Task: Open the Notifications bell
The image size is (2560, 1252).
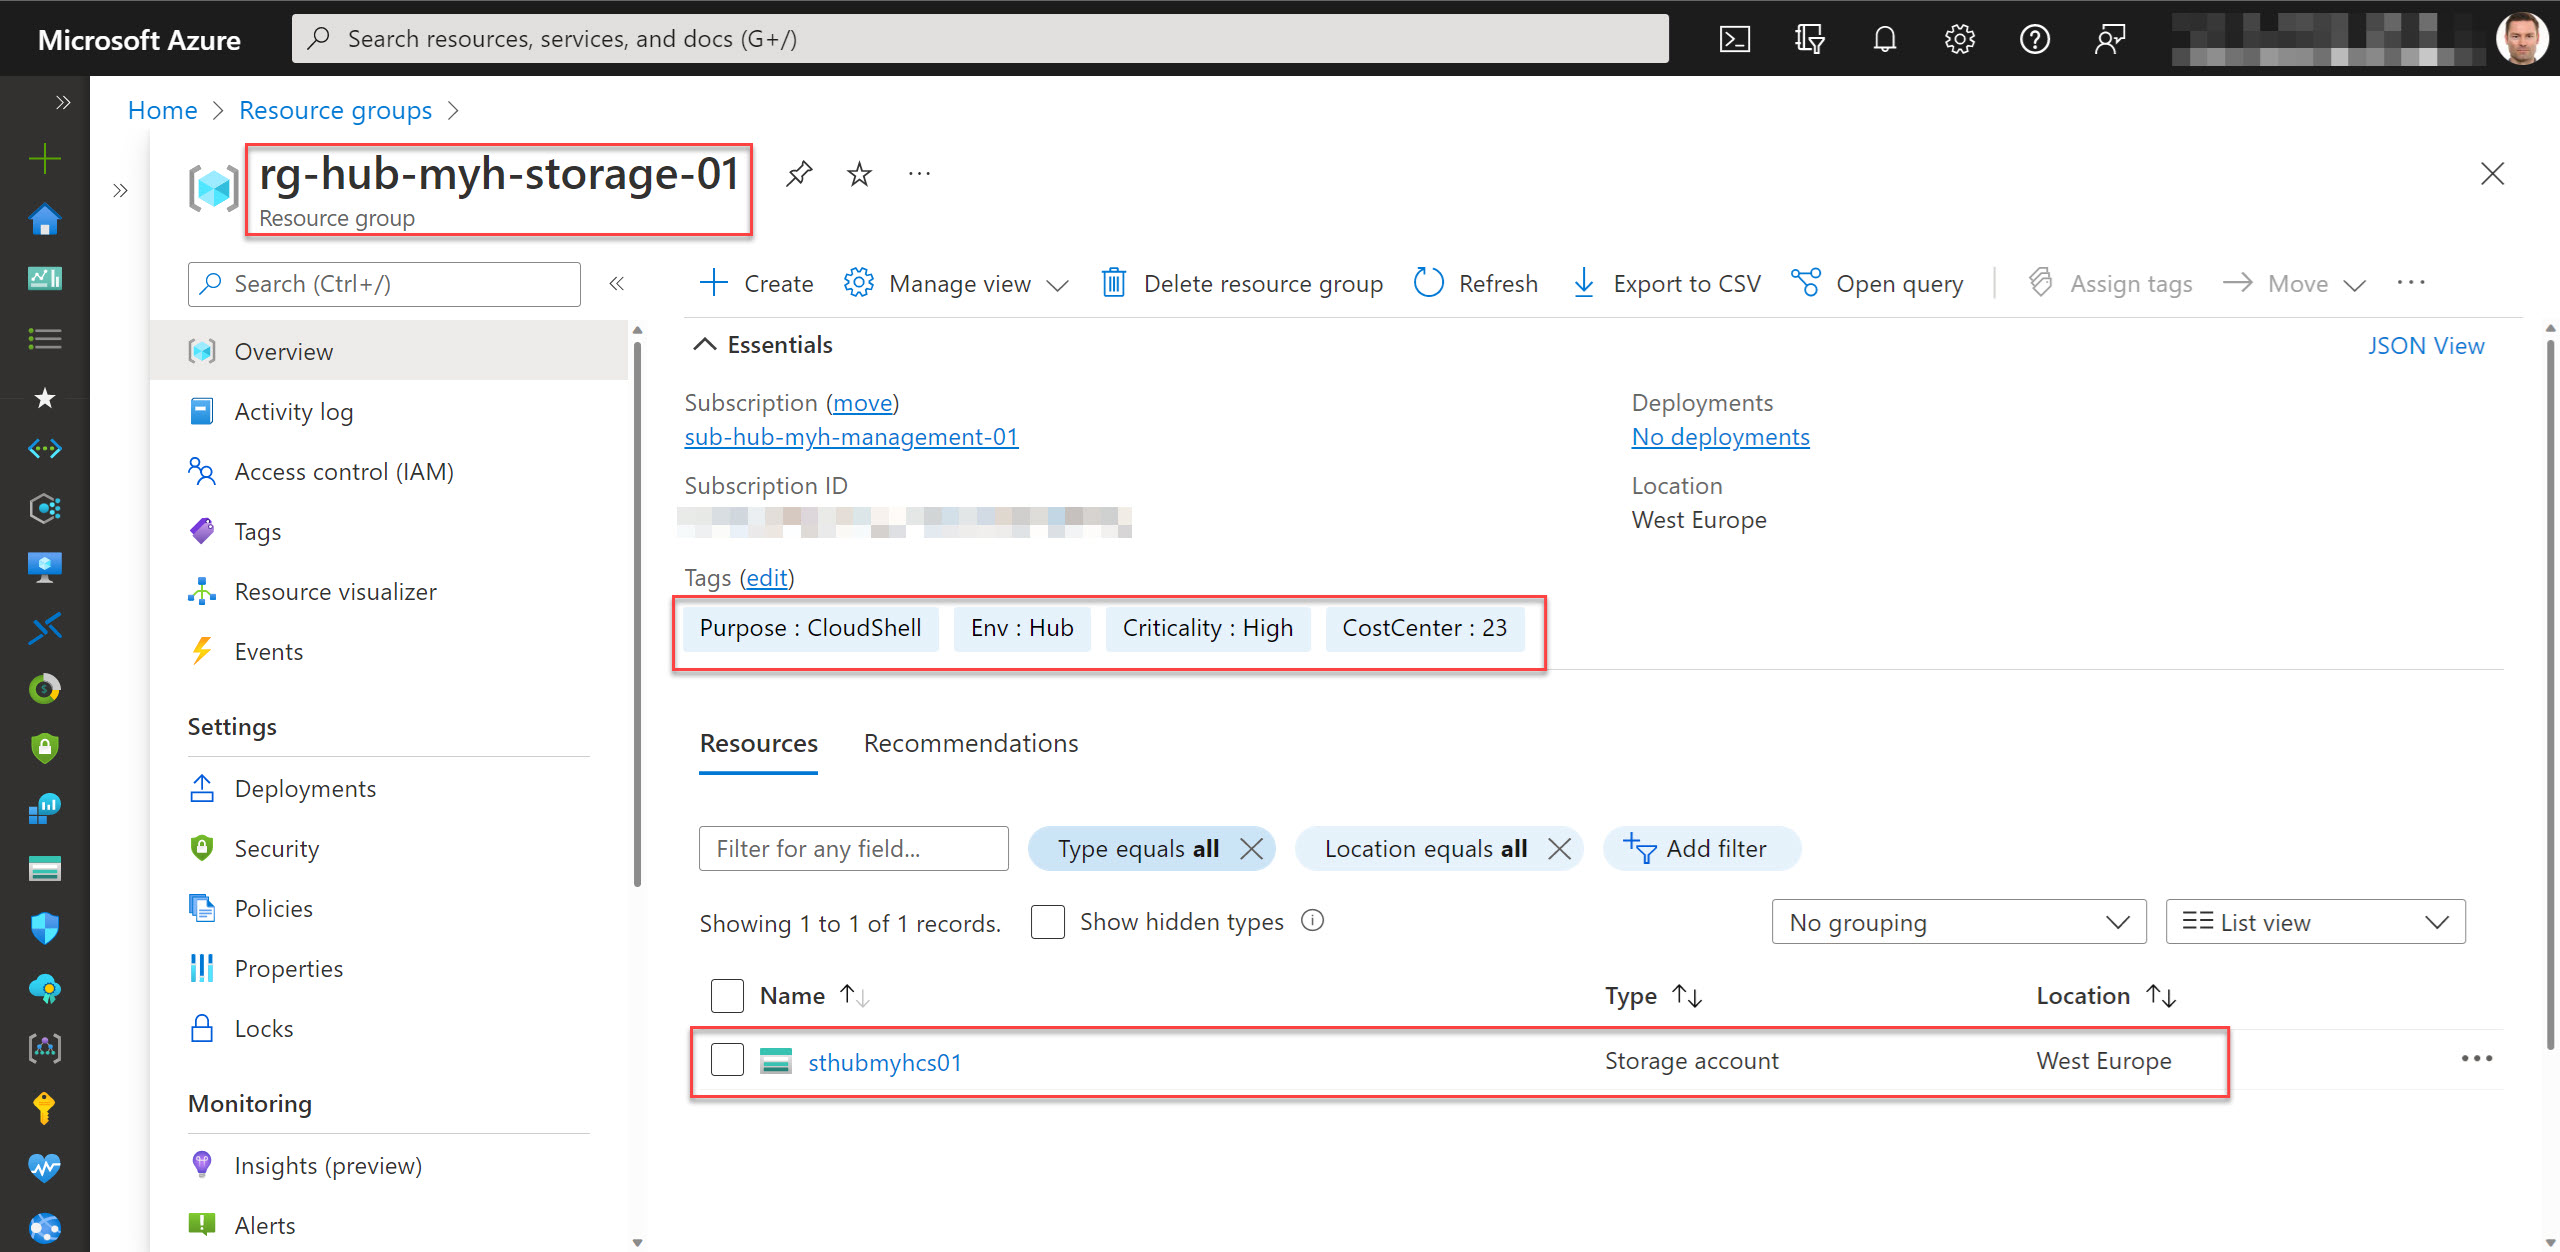Action: coord(1884,38)
